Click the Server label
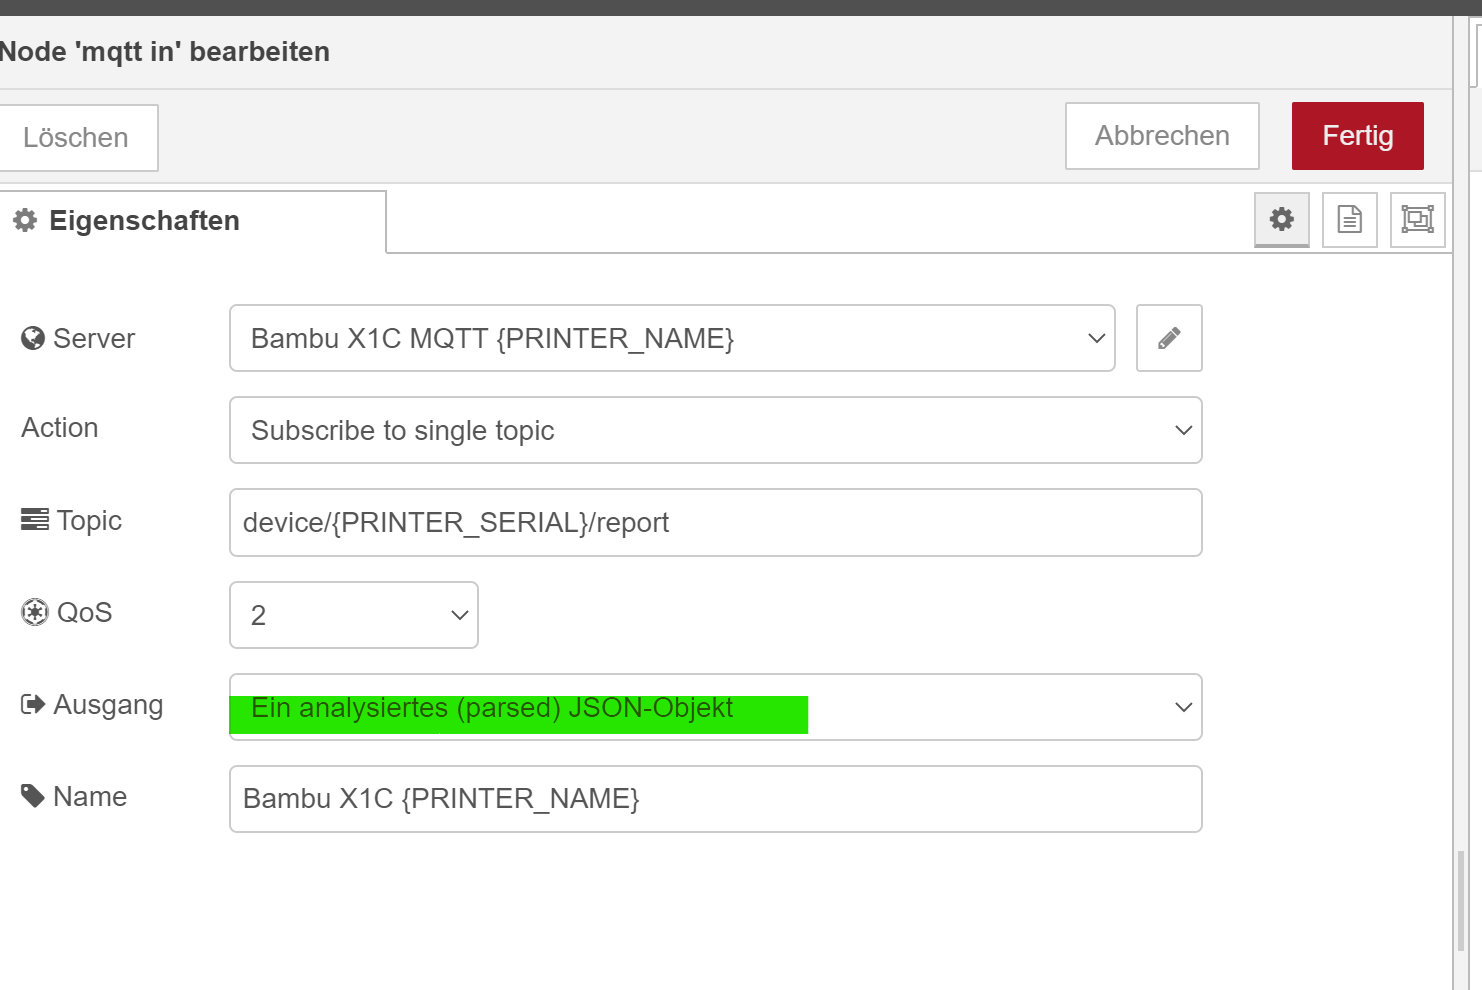This screenshot has height=990, width=1482. 78,338
